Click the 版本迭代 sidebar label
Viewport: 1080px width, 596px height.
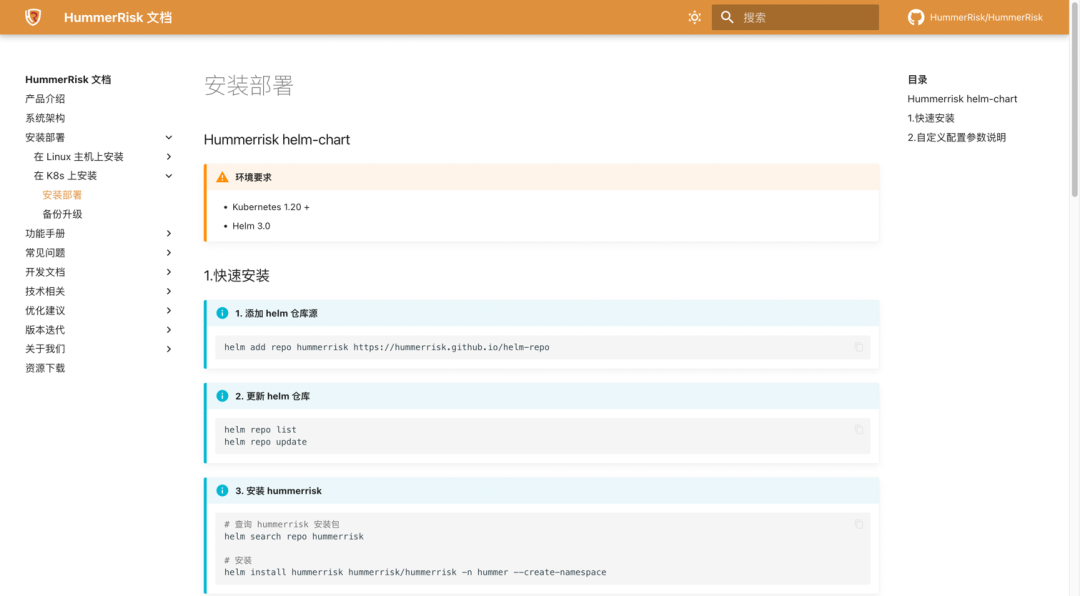coord(45,330)
